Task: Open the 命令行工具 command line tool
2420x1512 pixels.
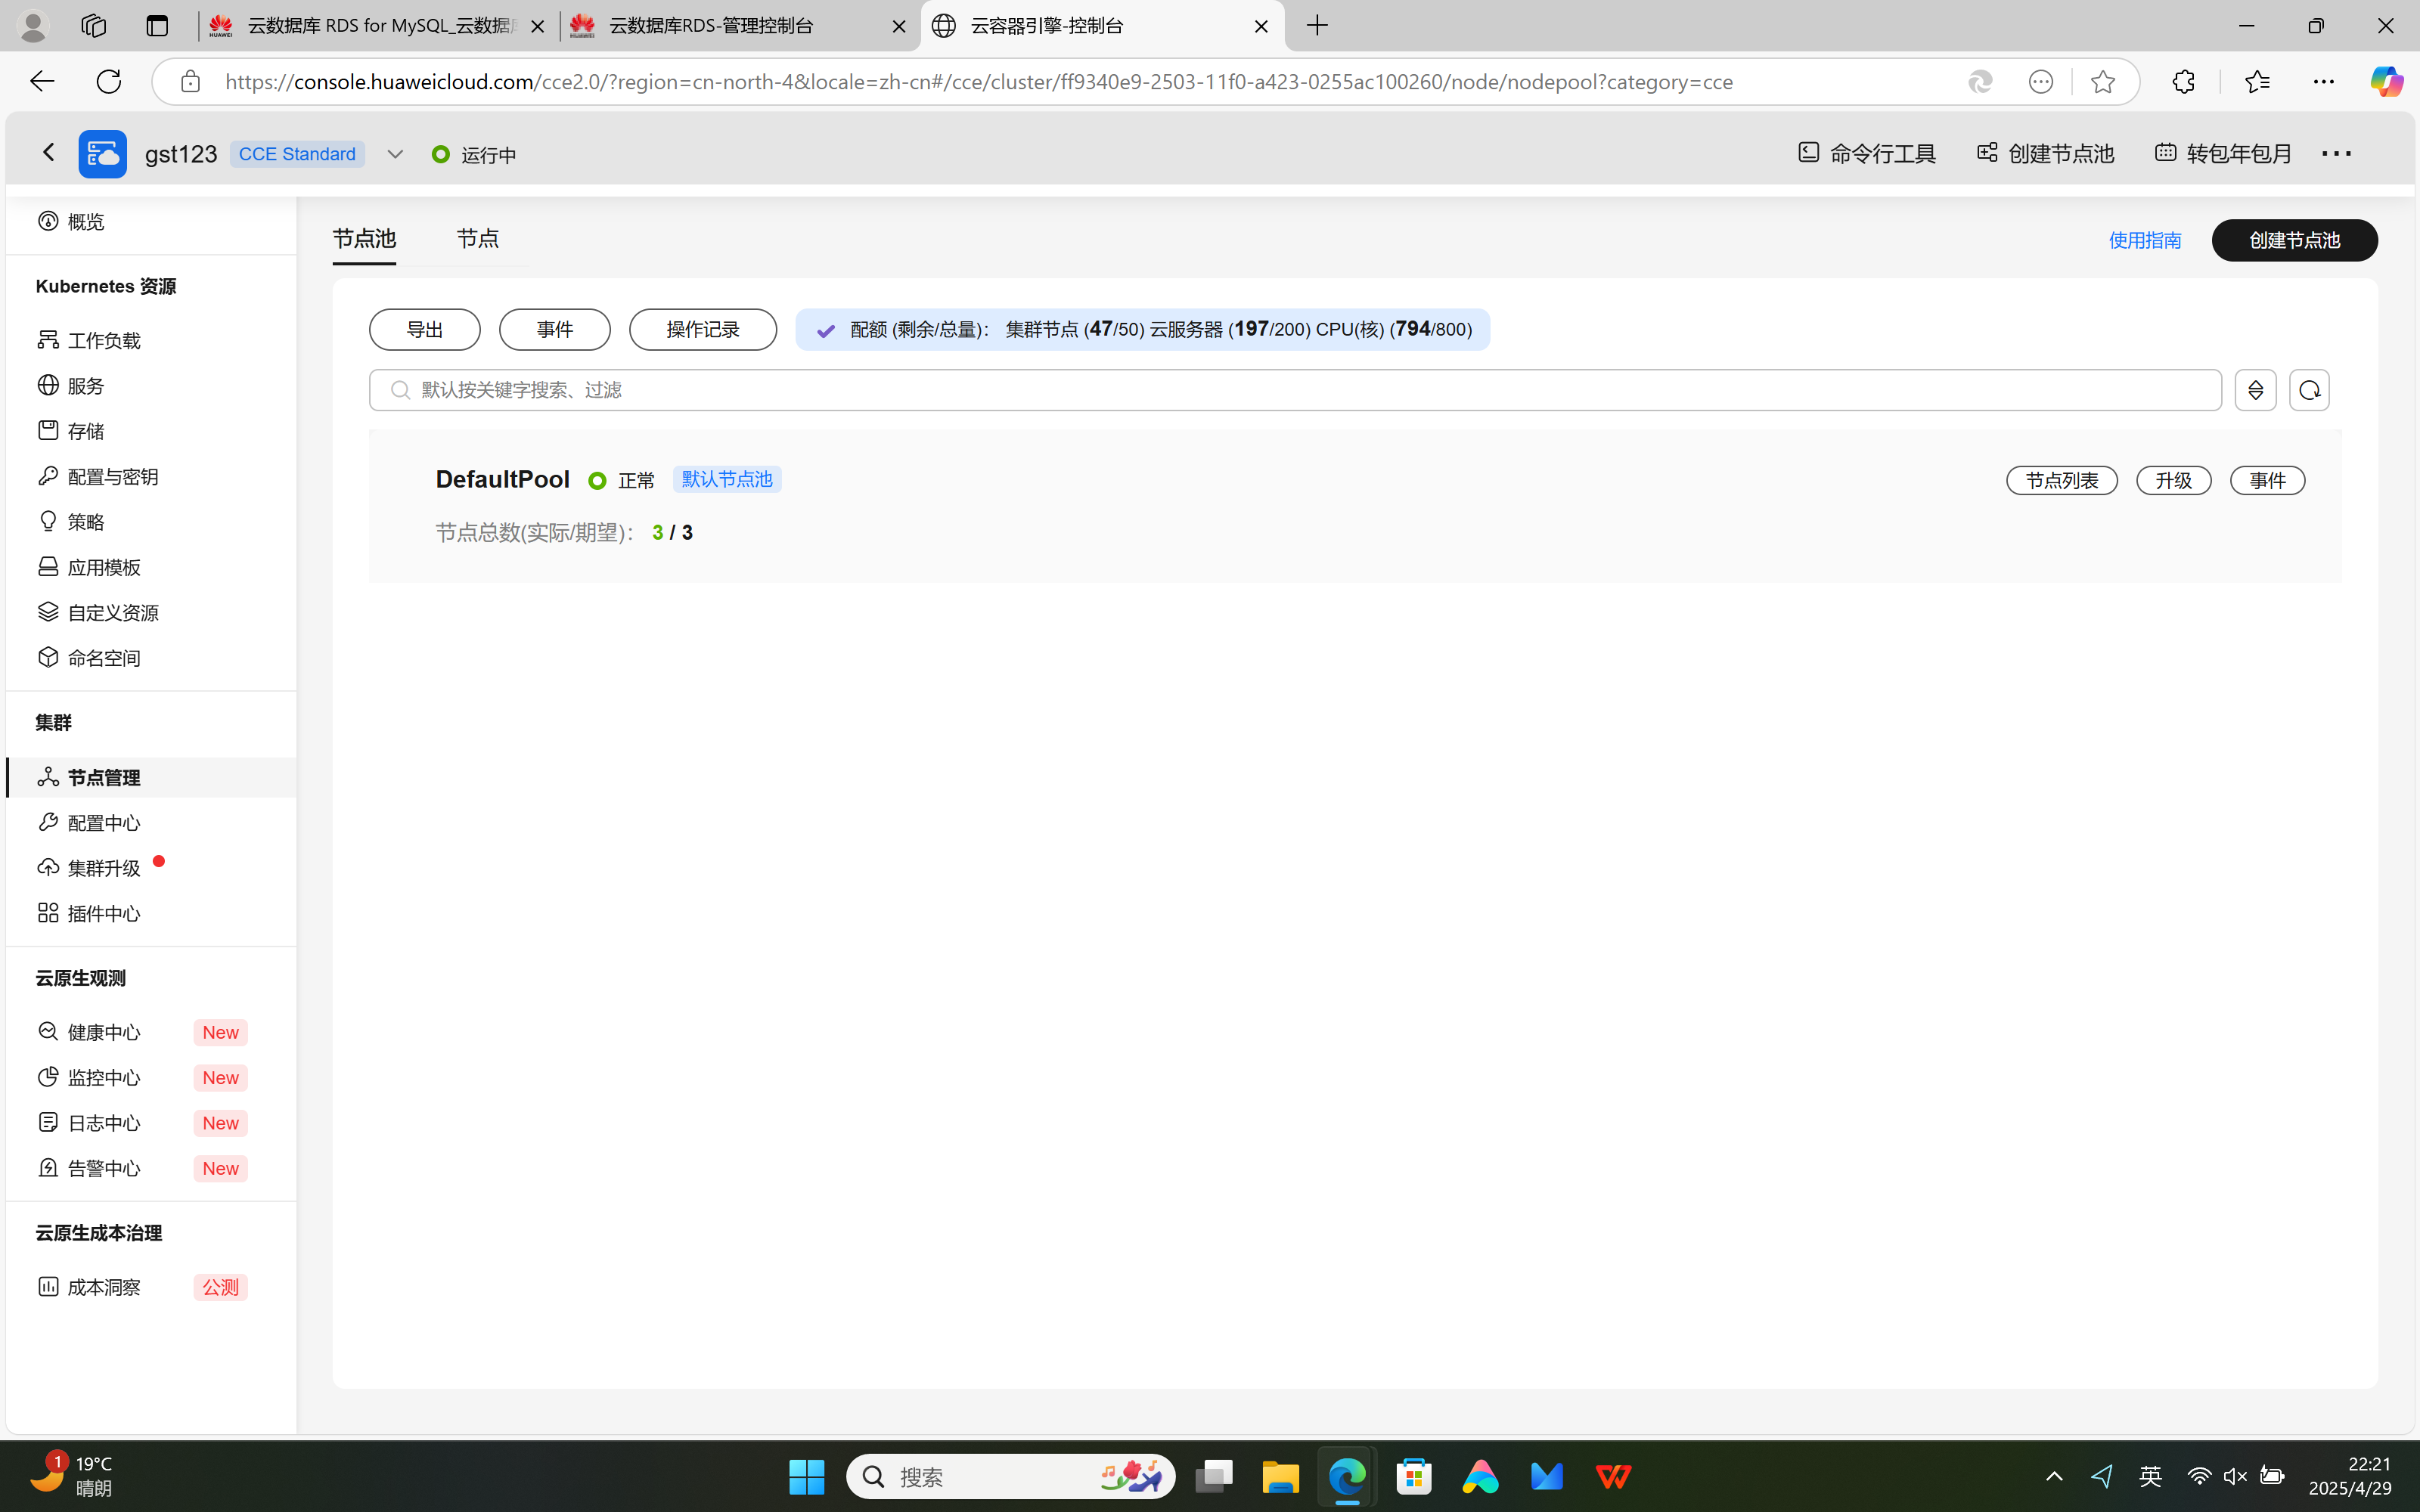Action: pyautogui.click(x=1866, y=153)
